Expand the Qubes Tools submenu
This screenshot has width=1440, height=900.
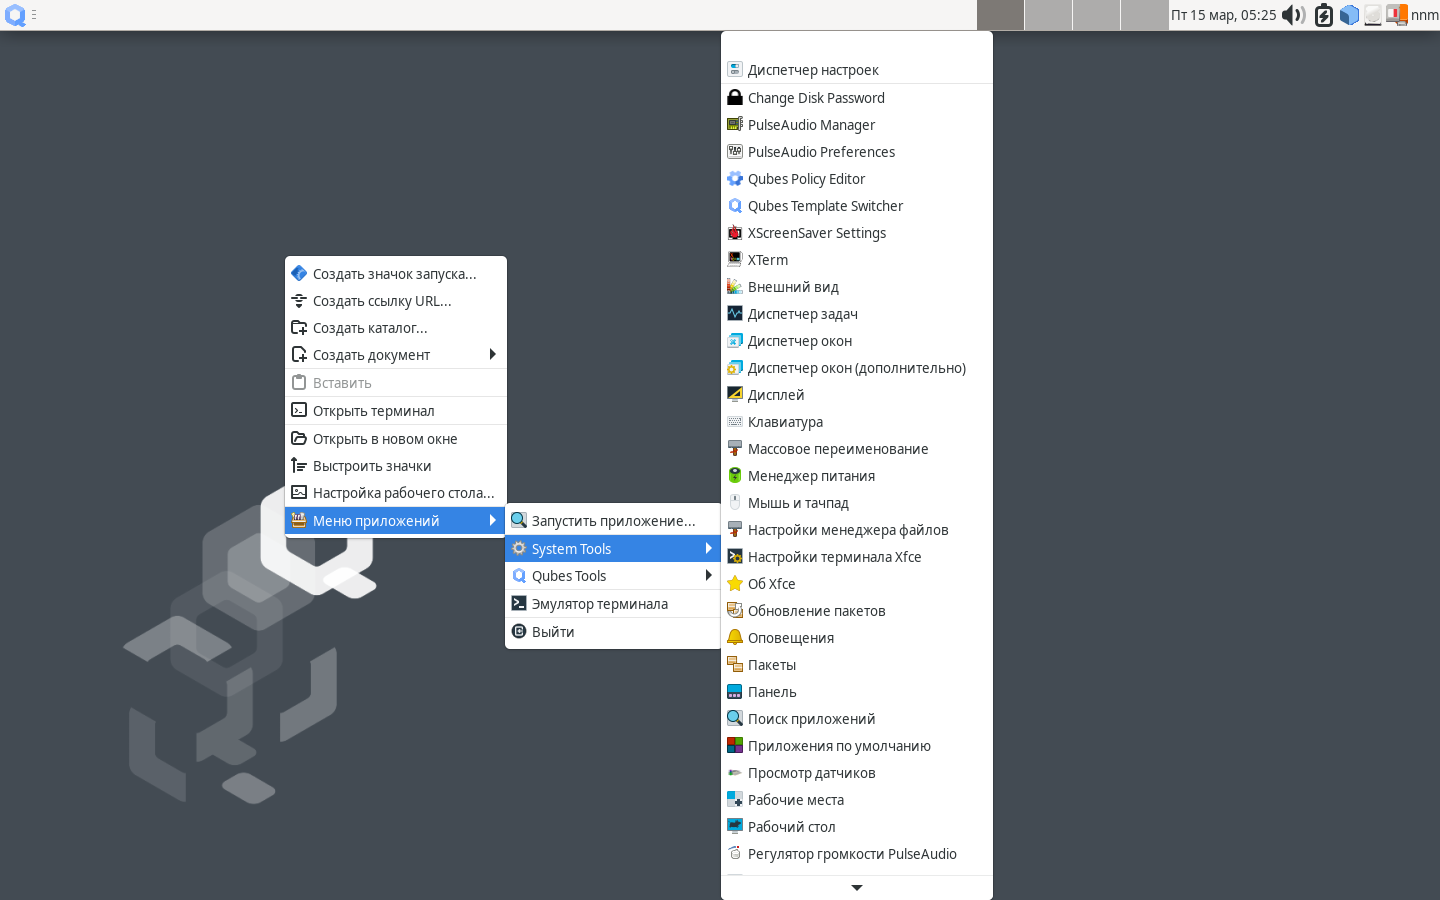[613, 576]
